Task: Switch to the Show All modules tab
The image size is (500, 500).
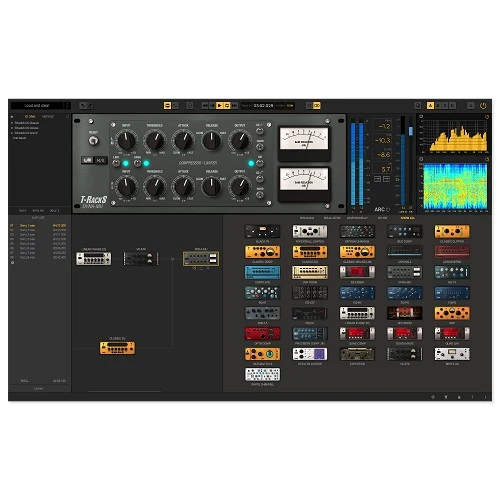Action: tap(407, 218)
